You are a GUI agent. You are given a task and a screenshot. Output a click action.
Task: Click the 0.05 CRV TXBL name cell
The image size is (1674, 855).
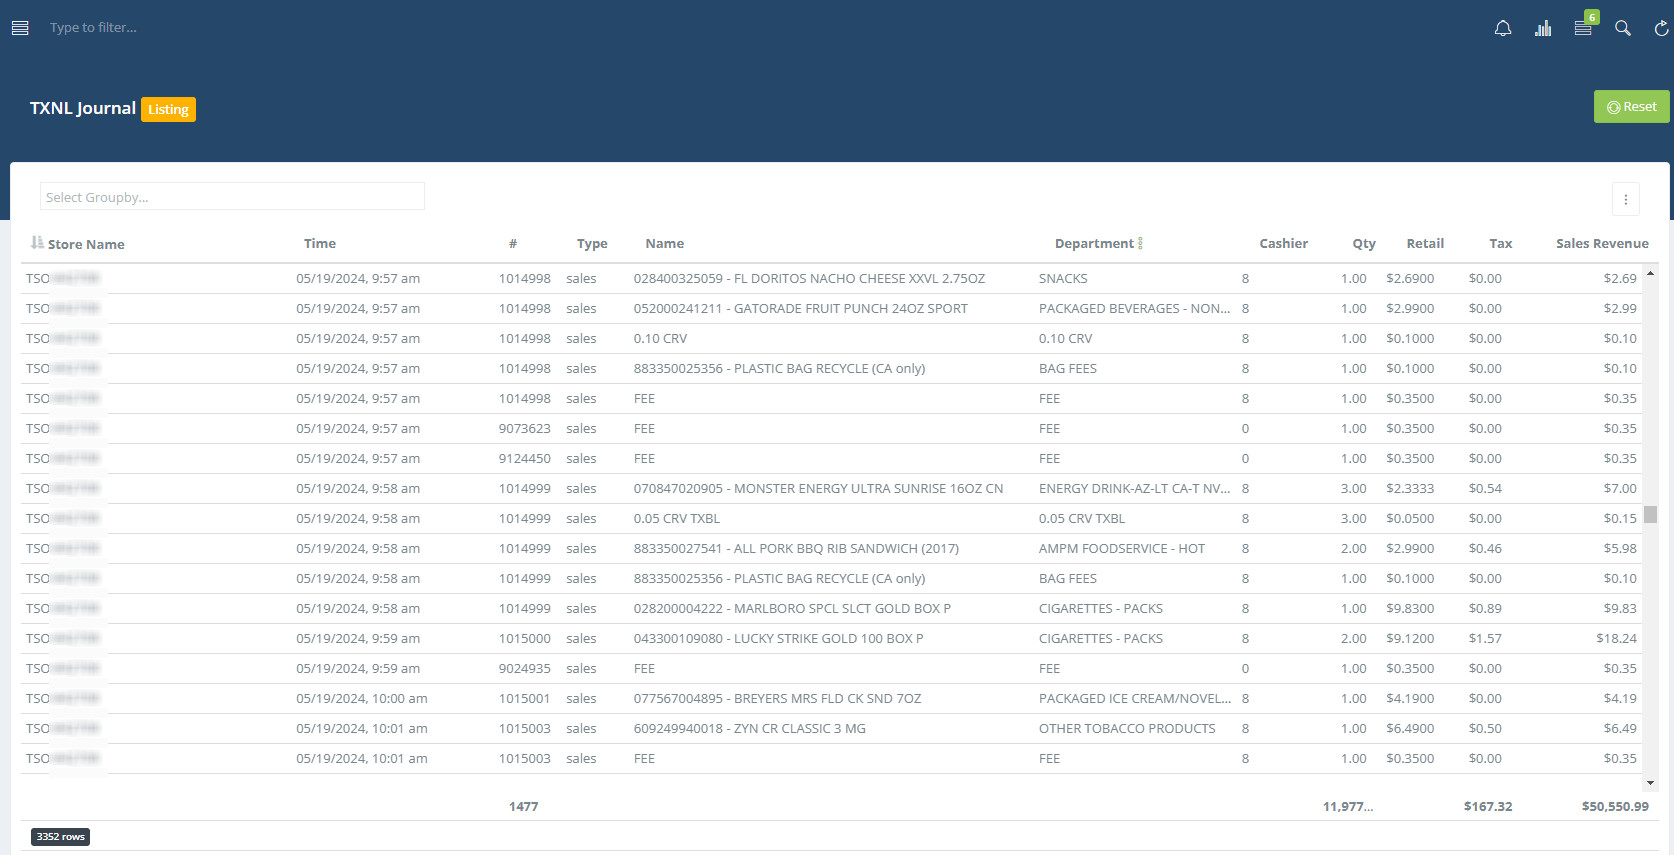point(676,518)
